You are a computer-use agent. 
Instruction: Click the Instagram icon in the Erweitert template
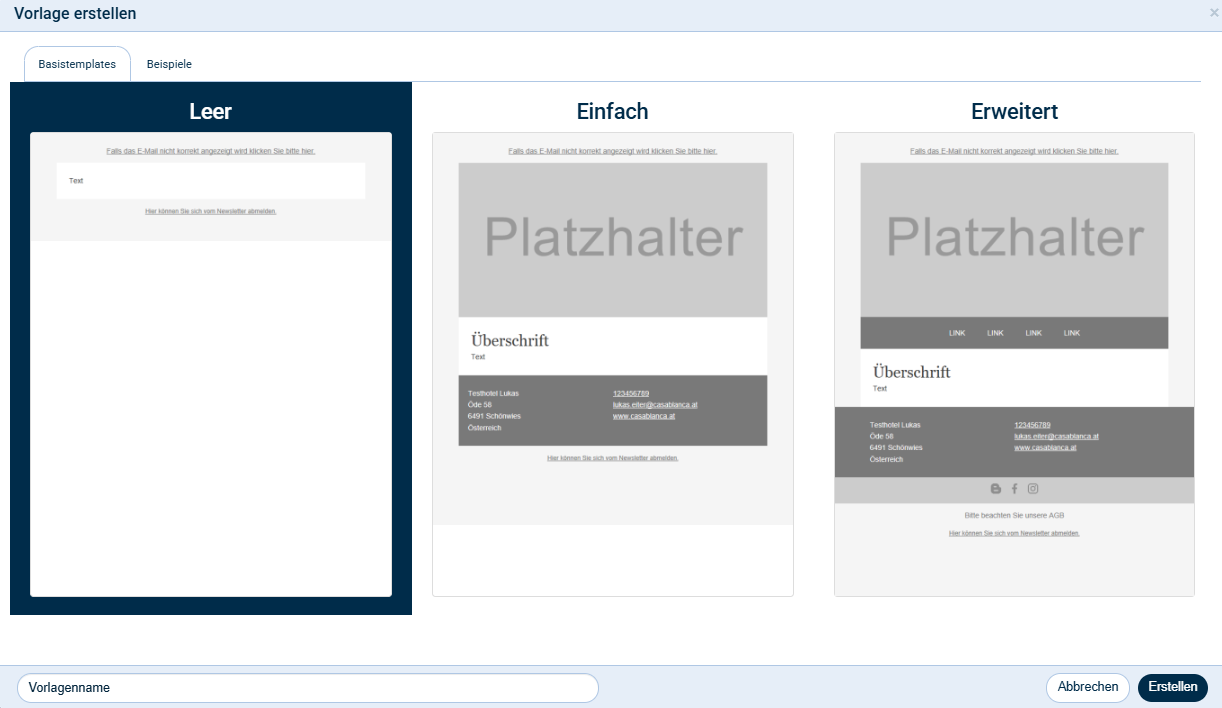click(1033, 489)
